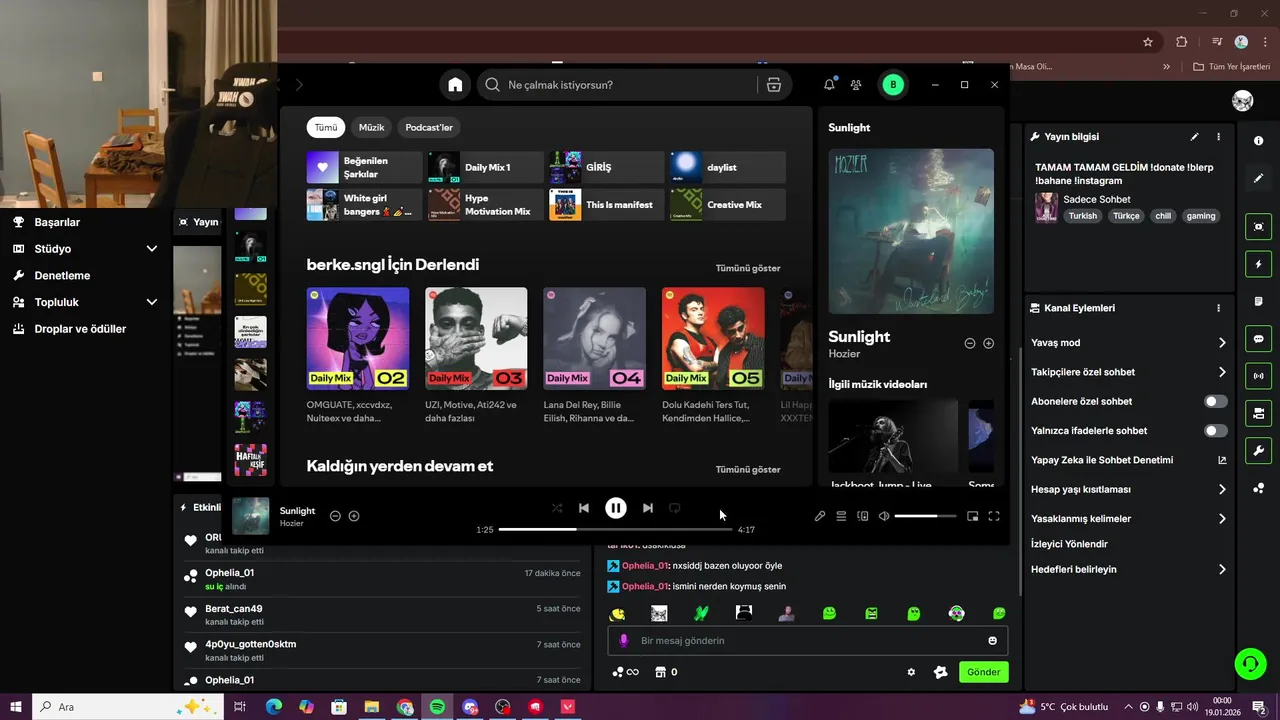This screenshot has width=1280, height=720.
Task: Select the Müzik filter chip
Action: [x=372, y=127]
